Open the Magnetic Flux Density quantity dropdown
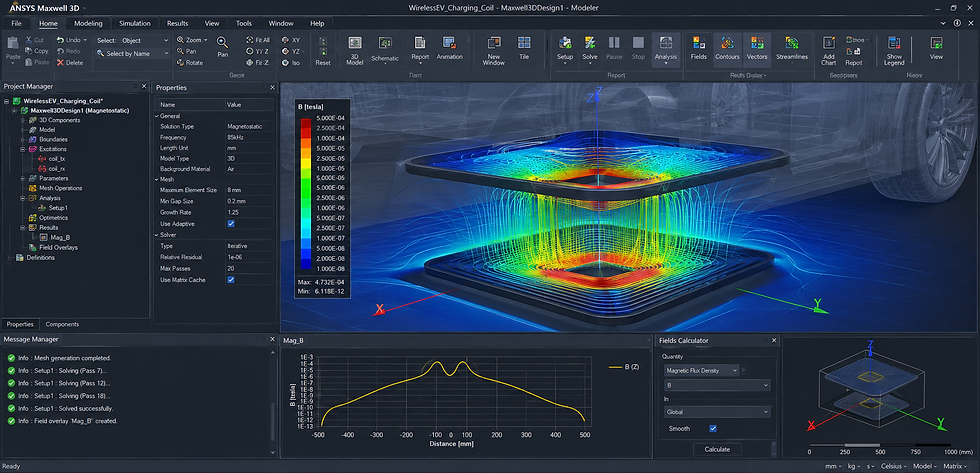Viewport: 980px width, 473px height. point(701,371)
